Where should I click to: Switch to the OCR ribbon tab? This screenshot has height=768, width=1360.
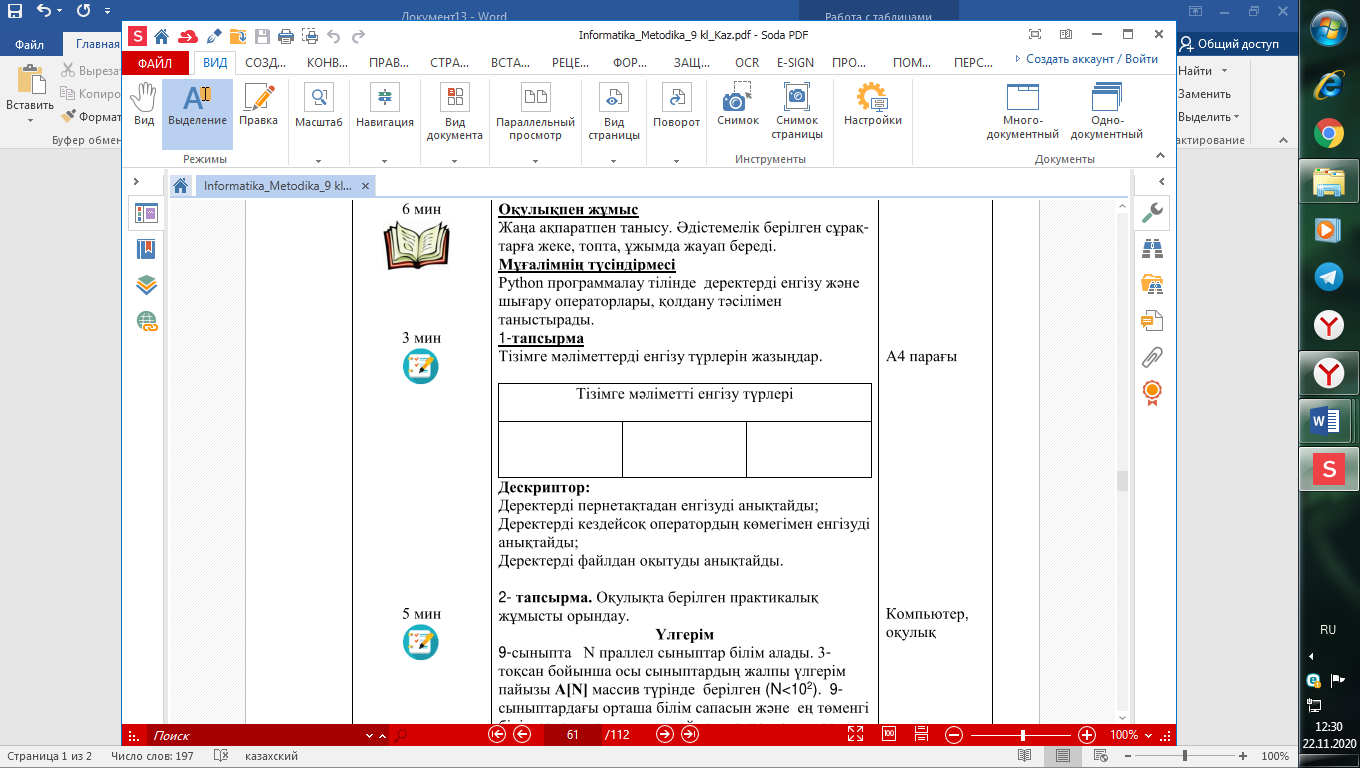click(747, 62)
